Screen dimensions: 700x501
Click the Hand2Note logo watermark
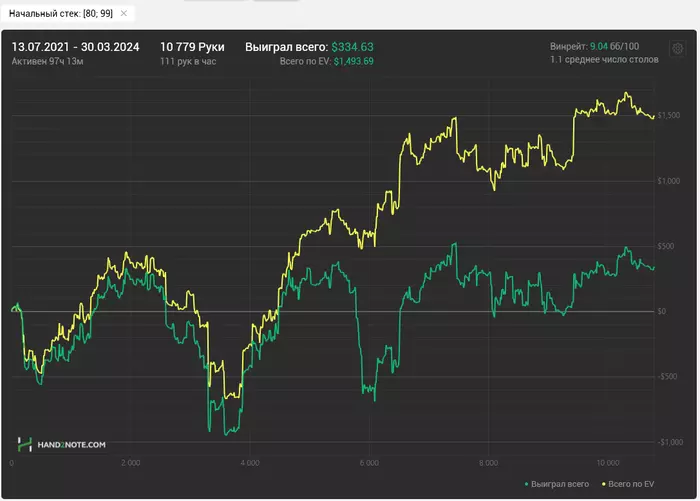62,443
